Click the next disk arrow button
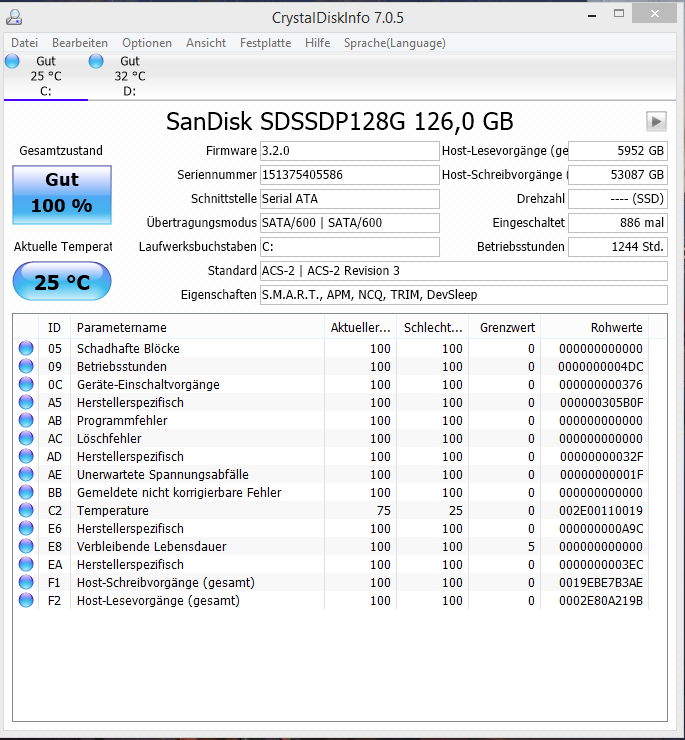685x740 pixels. 656,121
